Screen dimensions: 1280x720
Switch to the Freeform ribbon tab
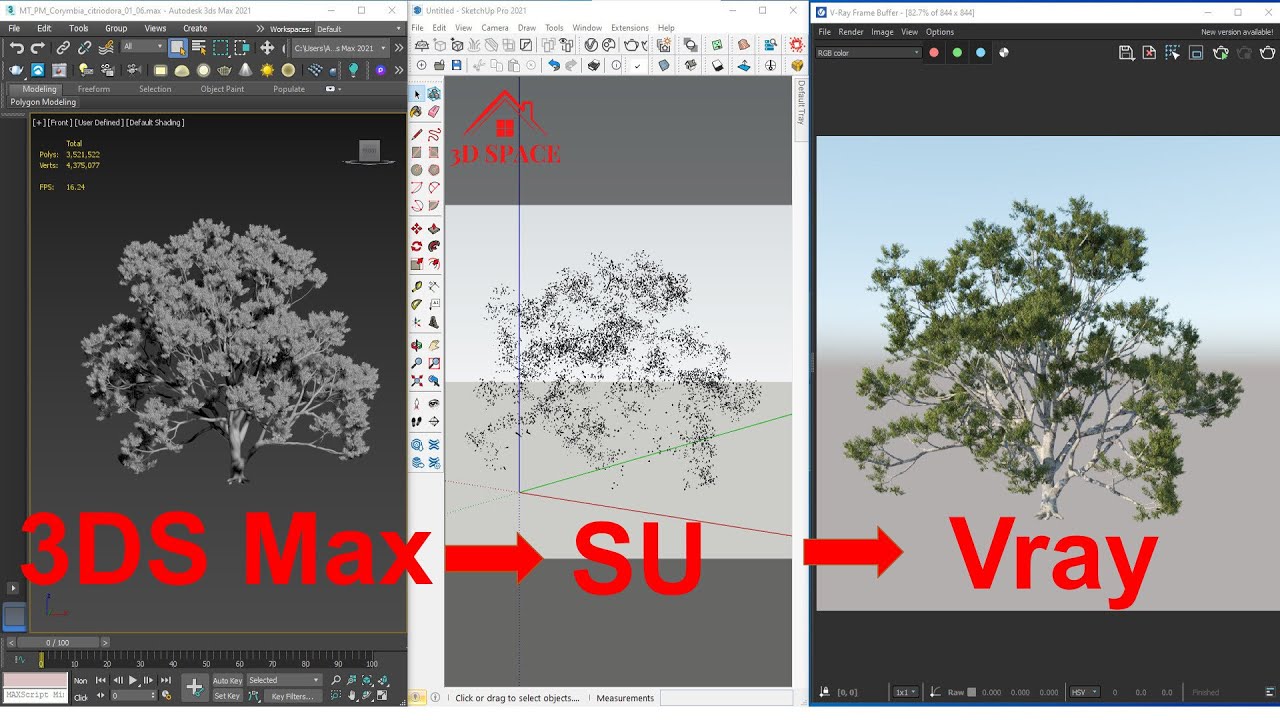94,89
